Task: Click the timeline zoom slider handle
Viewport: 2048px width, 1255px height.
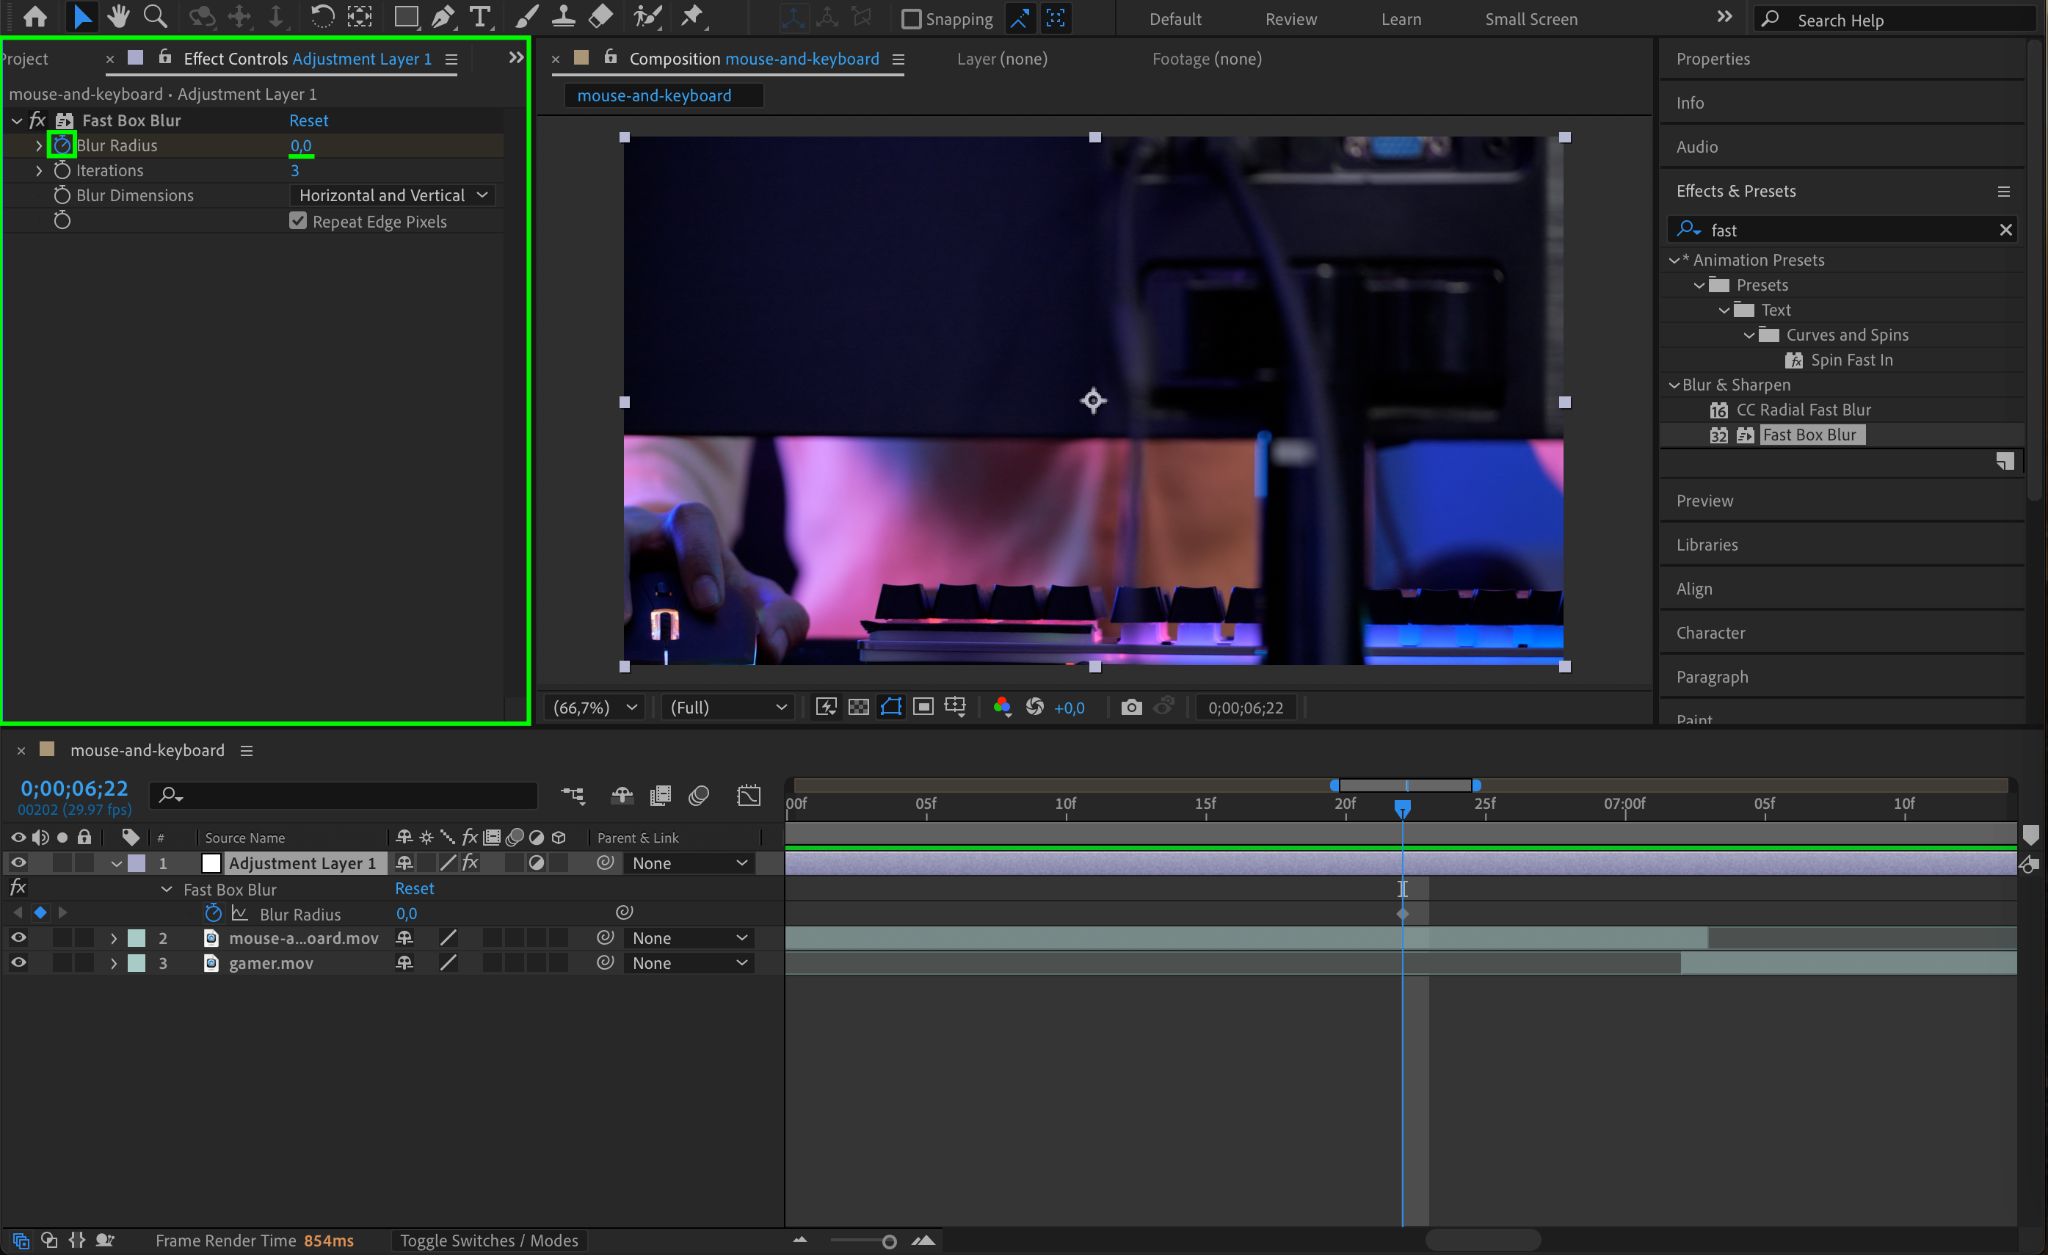Action: [x=889, y=1241]
